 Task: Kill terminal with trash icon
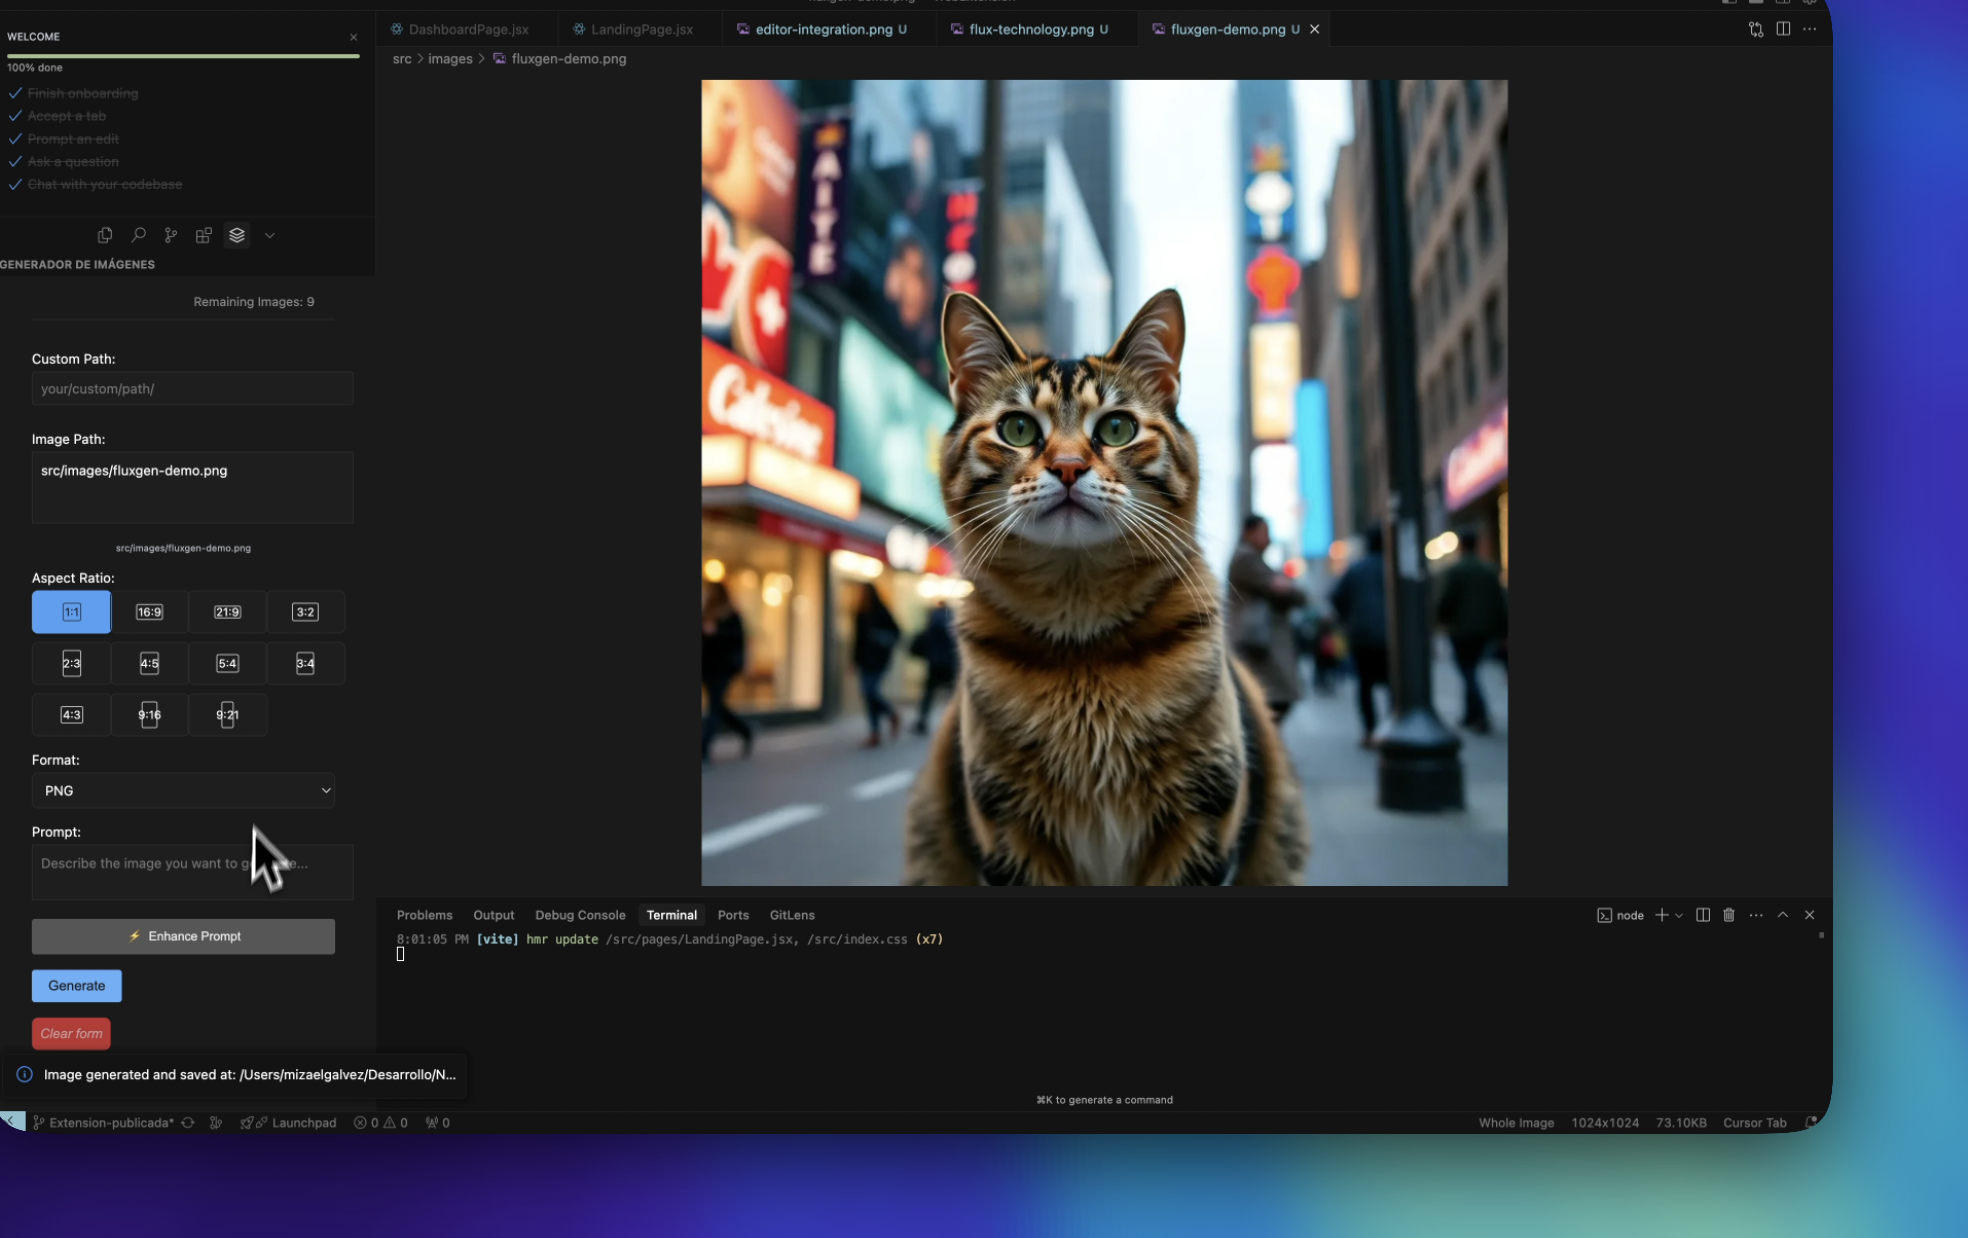click(x=1729, y=915)
